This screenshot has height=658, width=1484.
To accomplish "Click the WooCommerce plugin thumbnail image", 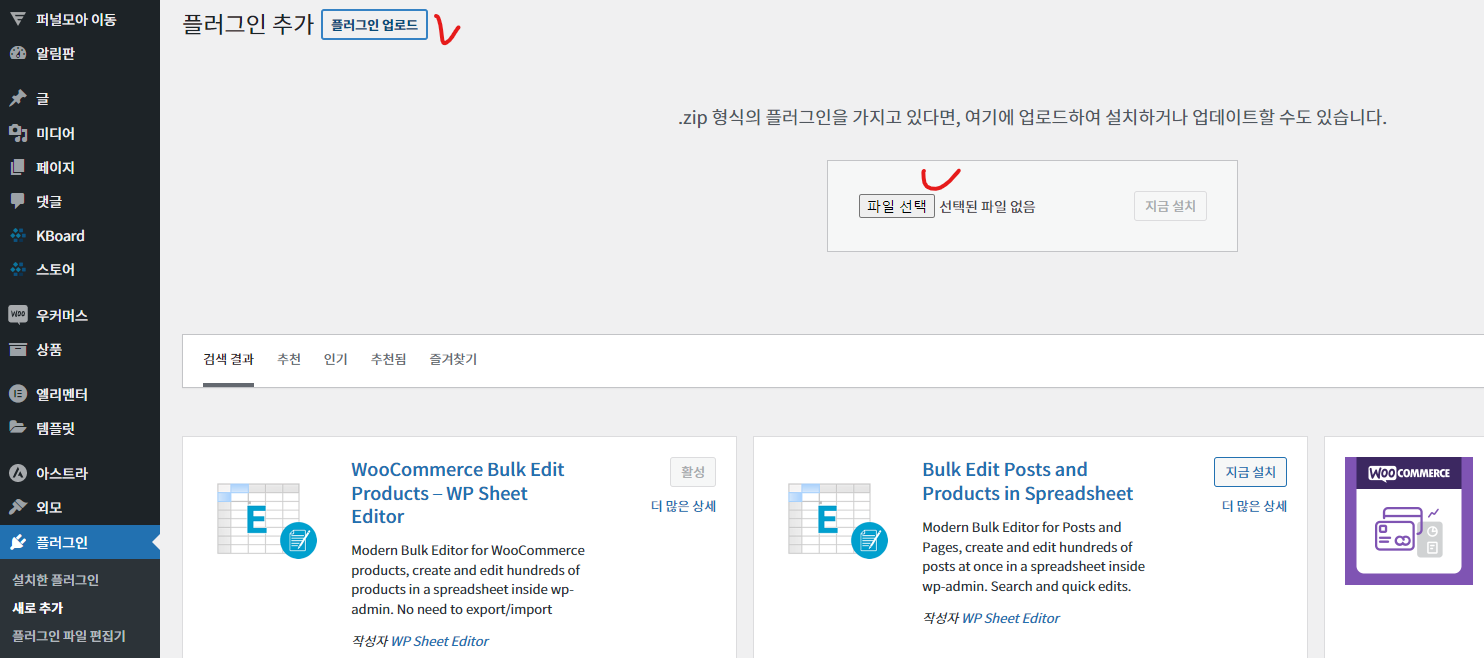I will 1409,521.
